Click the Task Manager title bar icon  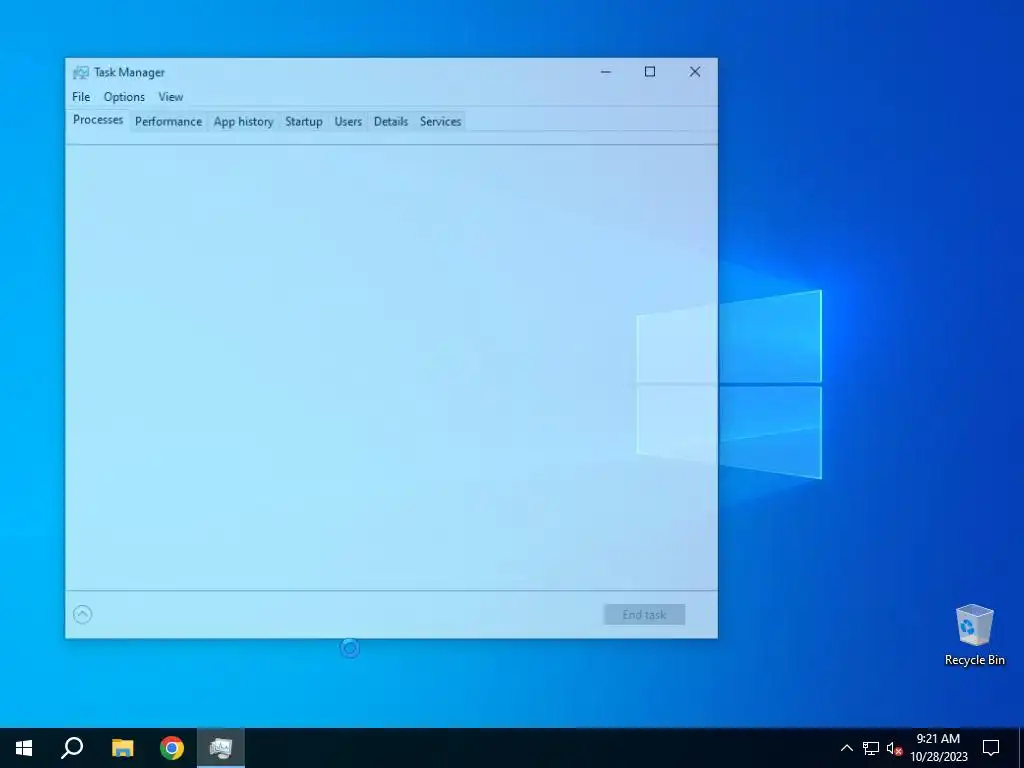click(x=81, y=72)
